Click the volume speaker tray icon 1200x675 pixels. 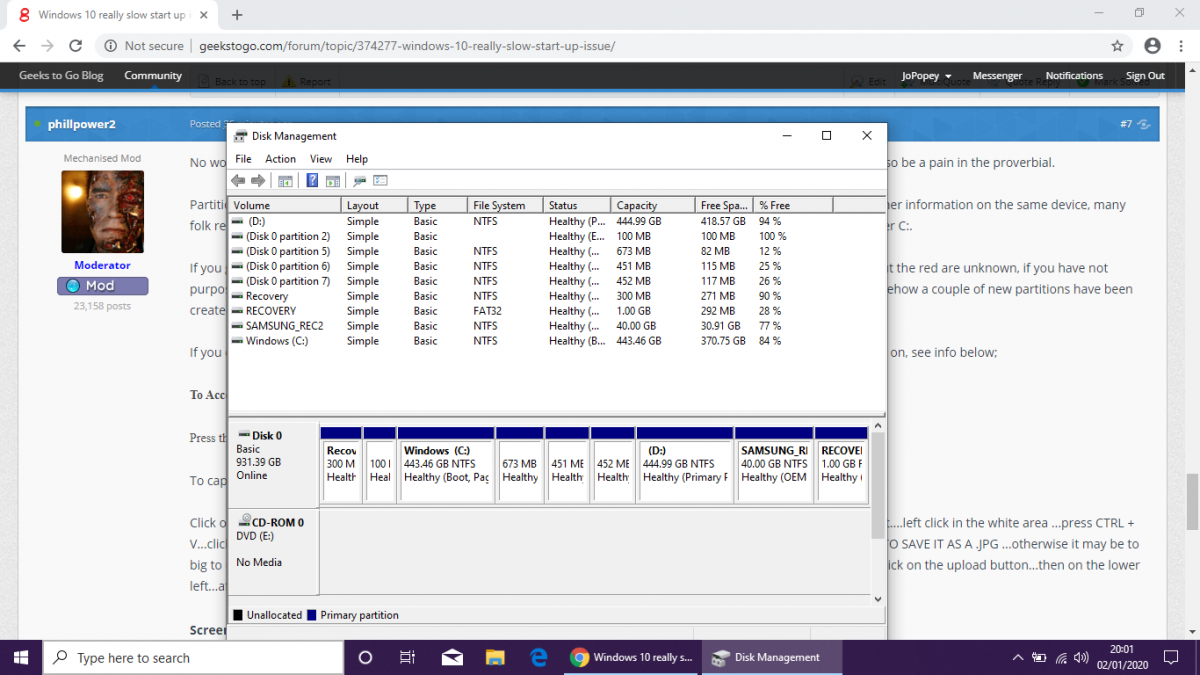(1080, 658)
